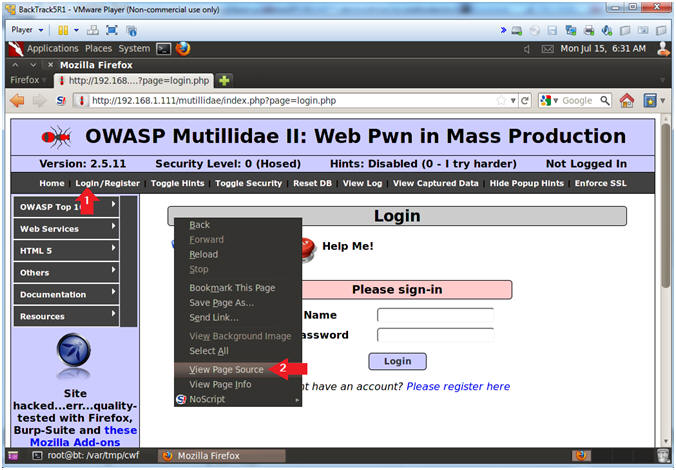Choose Select All in context menu
This screenshot has width=676, height=470.
point(238,351)
